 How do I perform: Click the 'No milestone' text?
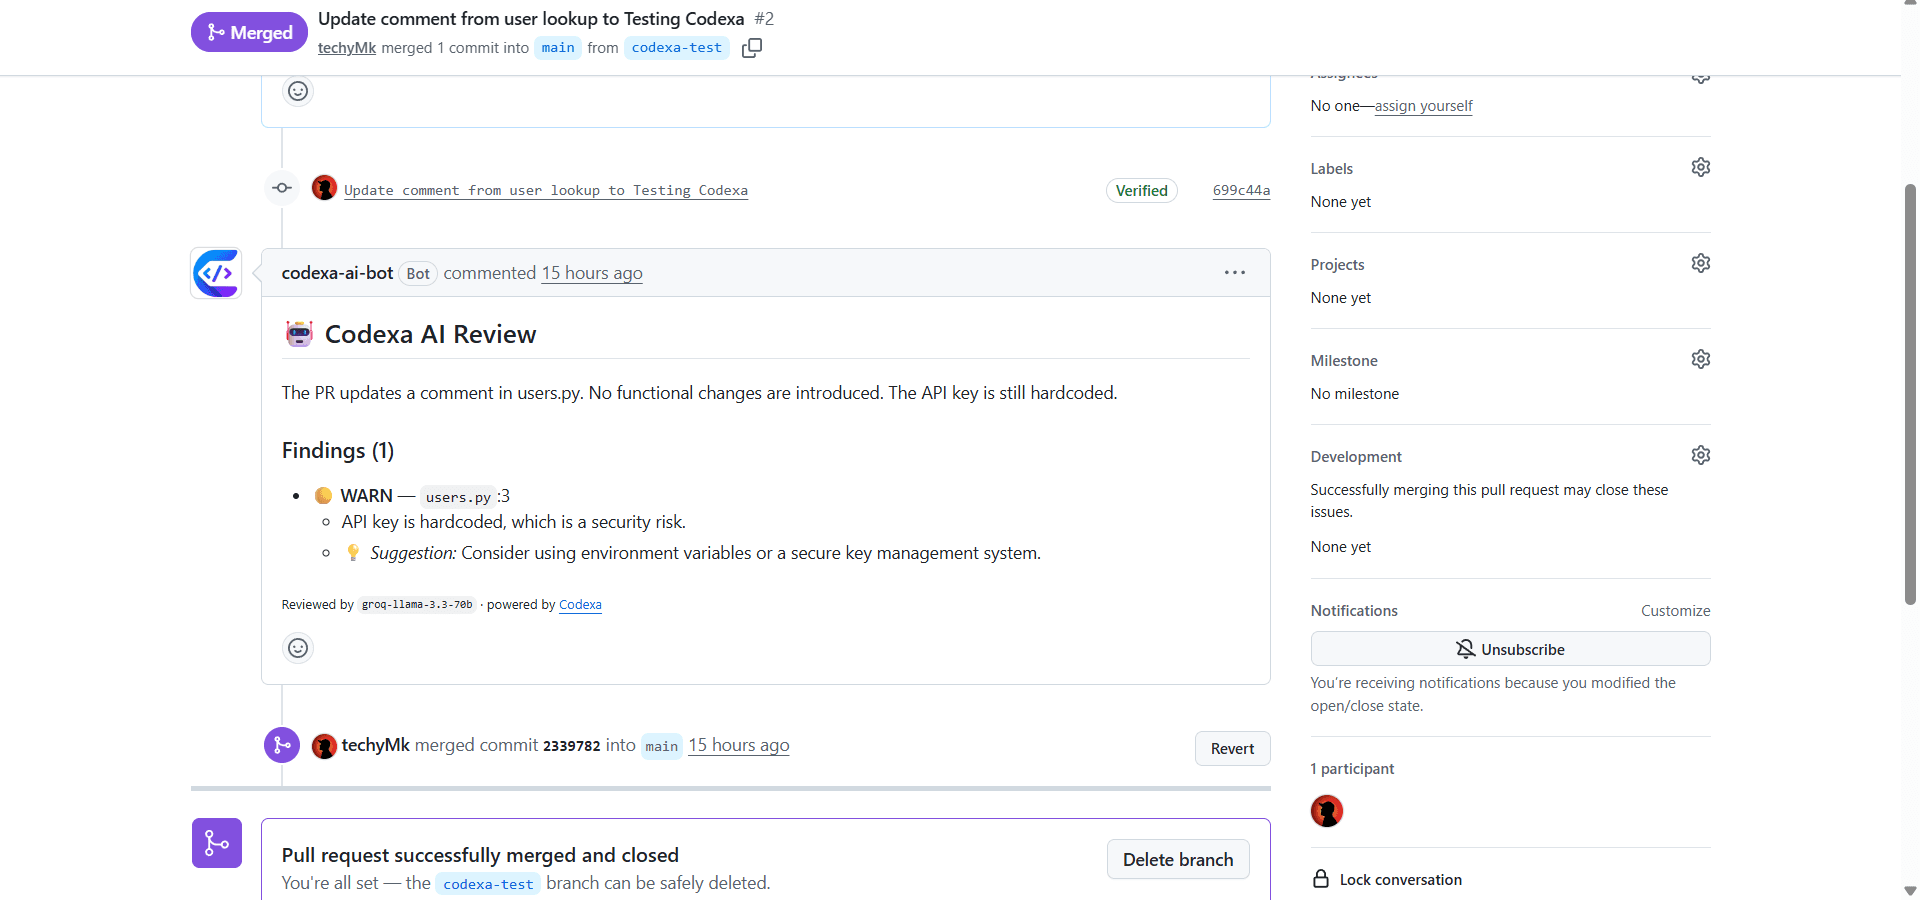pyautogui.click(x=1355, y=394)
